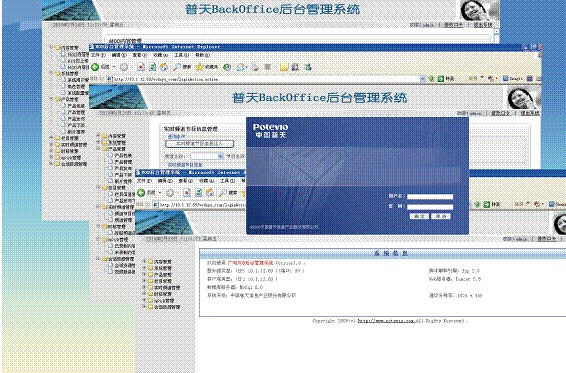Click Messenger icon in middle IE toolbar

[307, 67]
